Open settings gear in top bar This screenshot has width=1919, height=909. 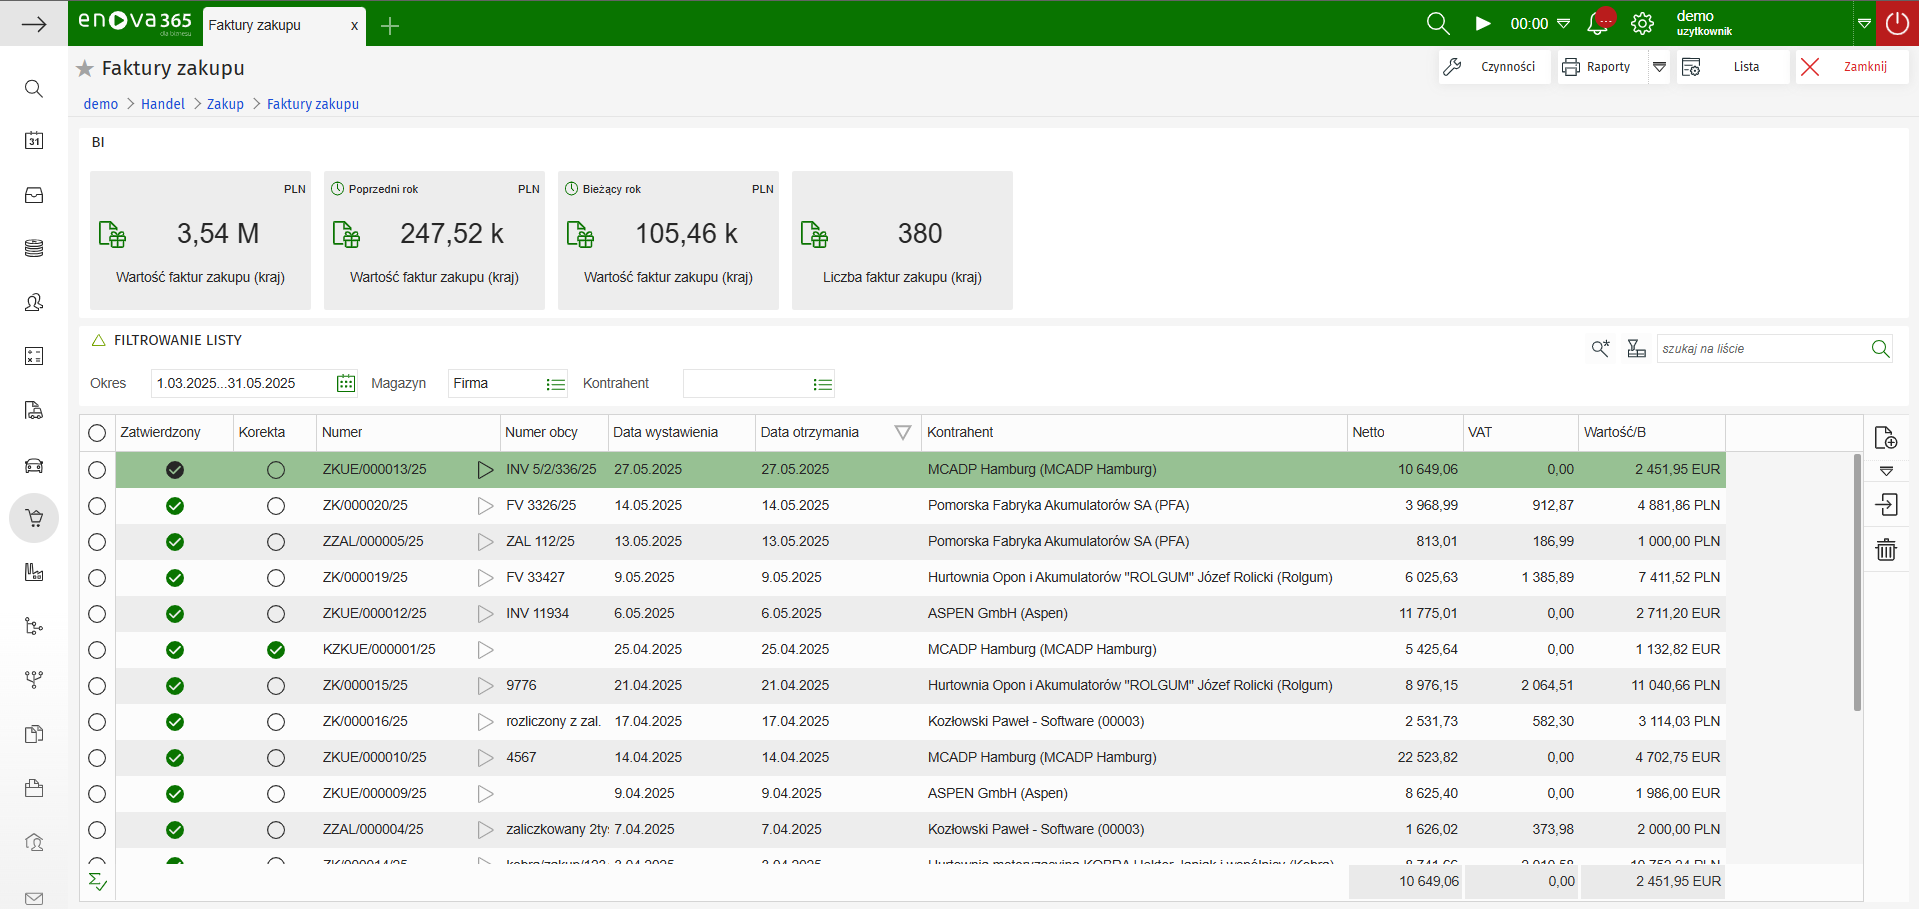1642,24
